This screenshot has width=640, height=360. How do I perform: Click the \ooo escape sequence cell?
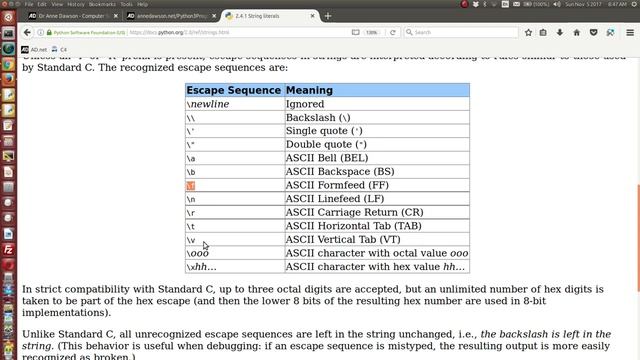click(235, 253)
